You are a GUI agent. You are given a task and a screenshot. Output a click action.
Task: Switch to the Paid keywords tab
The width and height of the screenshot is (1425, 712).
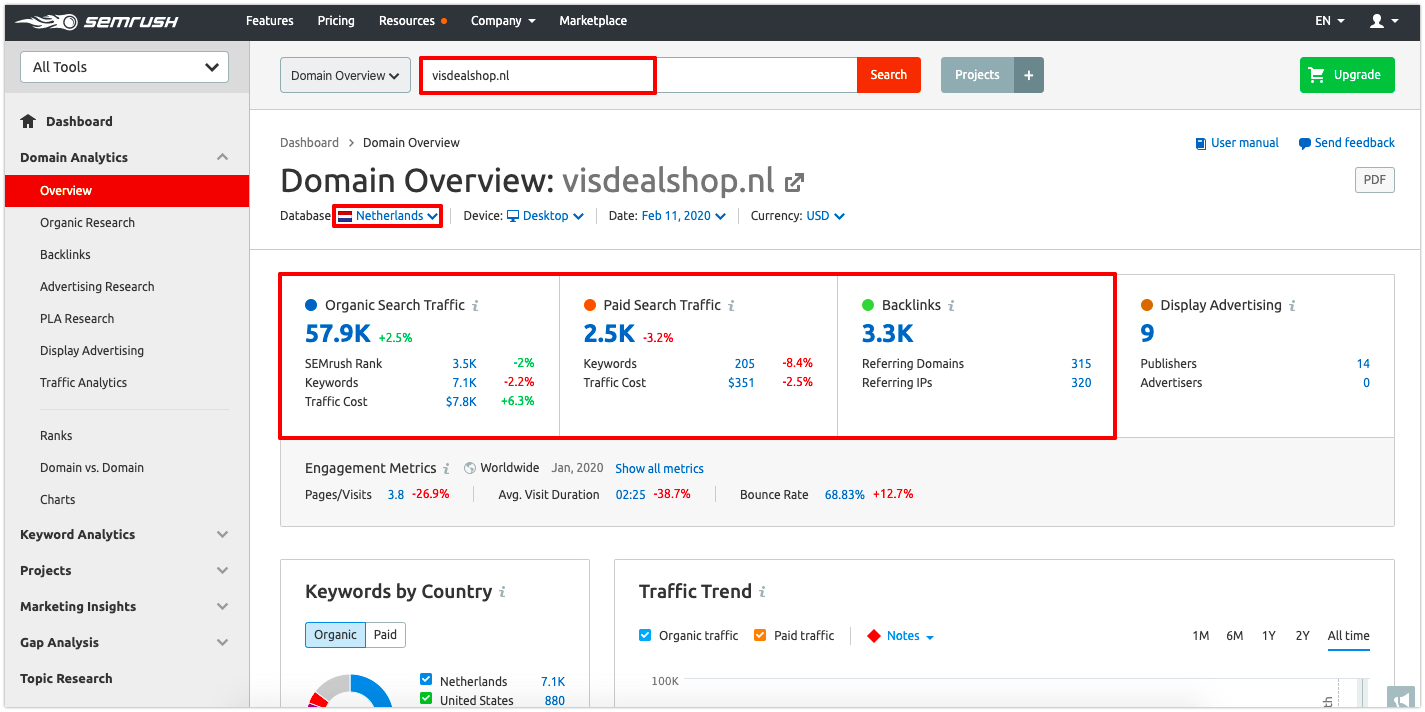[x=385, y=634]
